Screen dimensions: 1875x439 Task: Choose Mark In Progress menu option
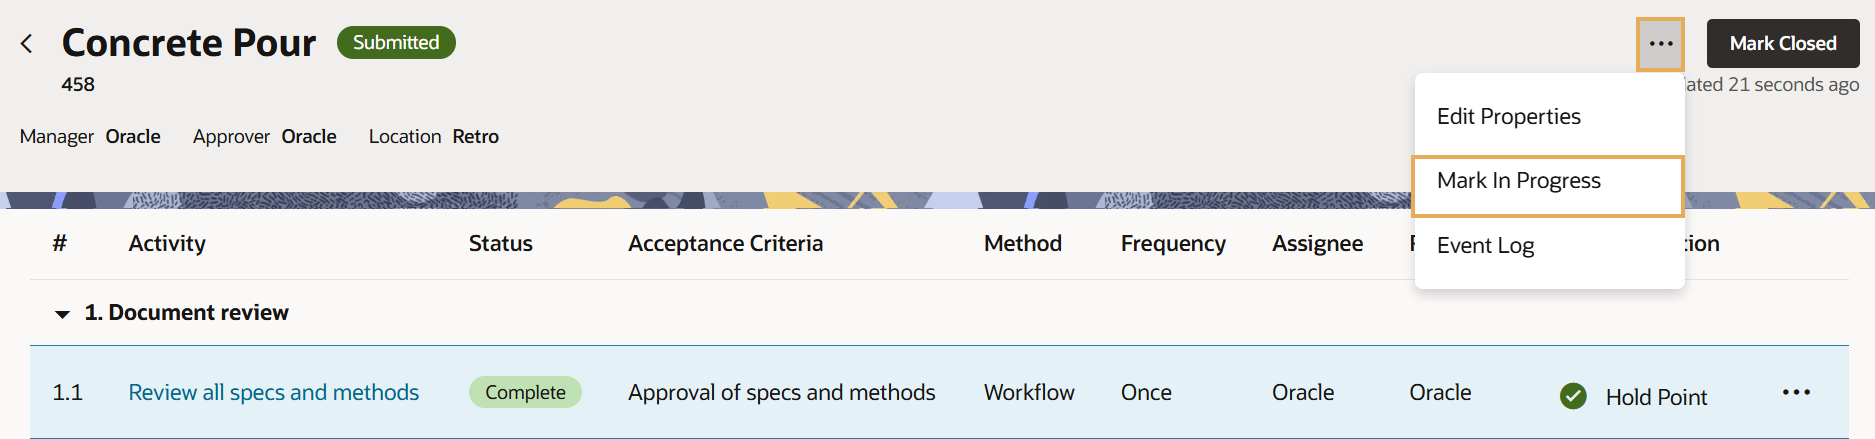[x=1518, y=181]
